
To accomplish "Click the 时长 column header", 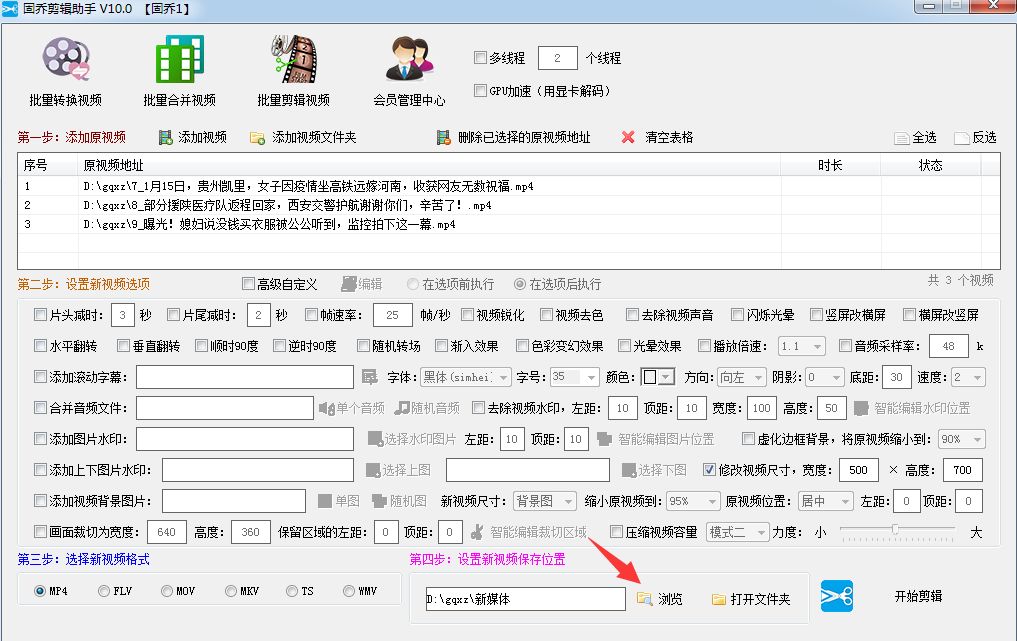I will pos(830,165).
